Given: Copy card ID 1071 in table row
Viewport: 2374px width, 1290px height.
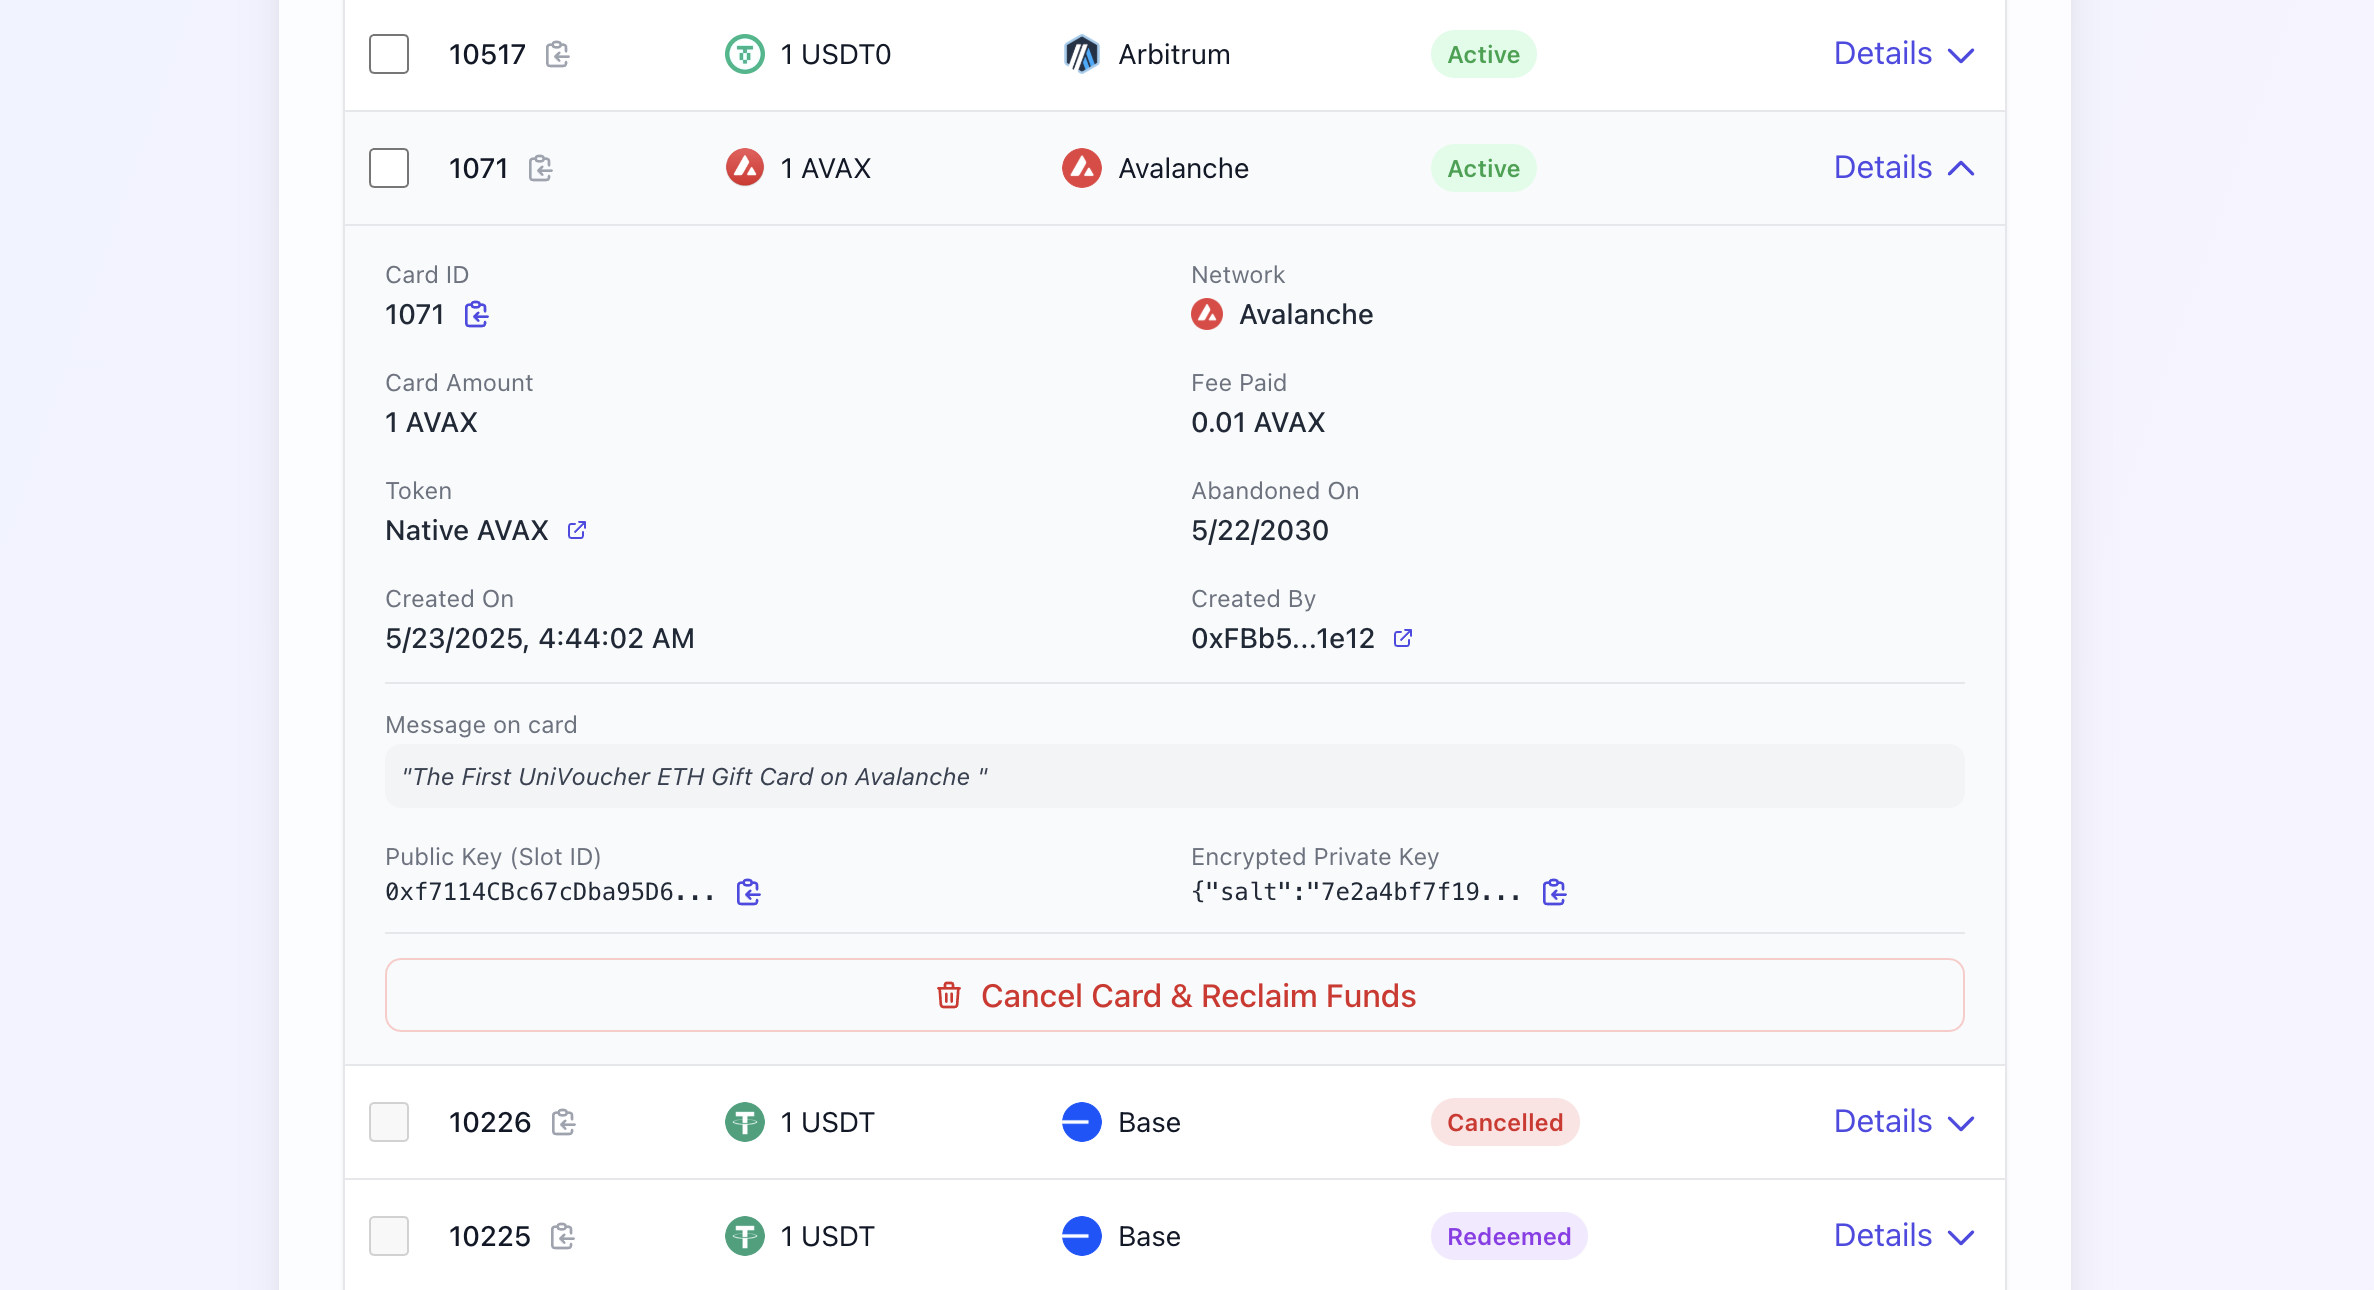Looking at the screenshot, I should (x=541, y=168).
